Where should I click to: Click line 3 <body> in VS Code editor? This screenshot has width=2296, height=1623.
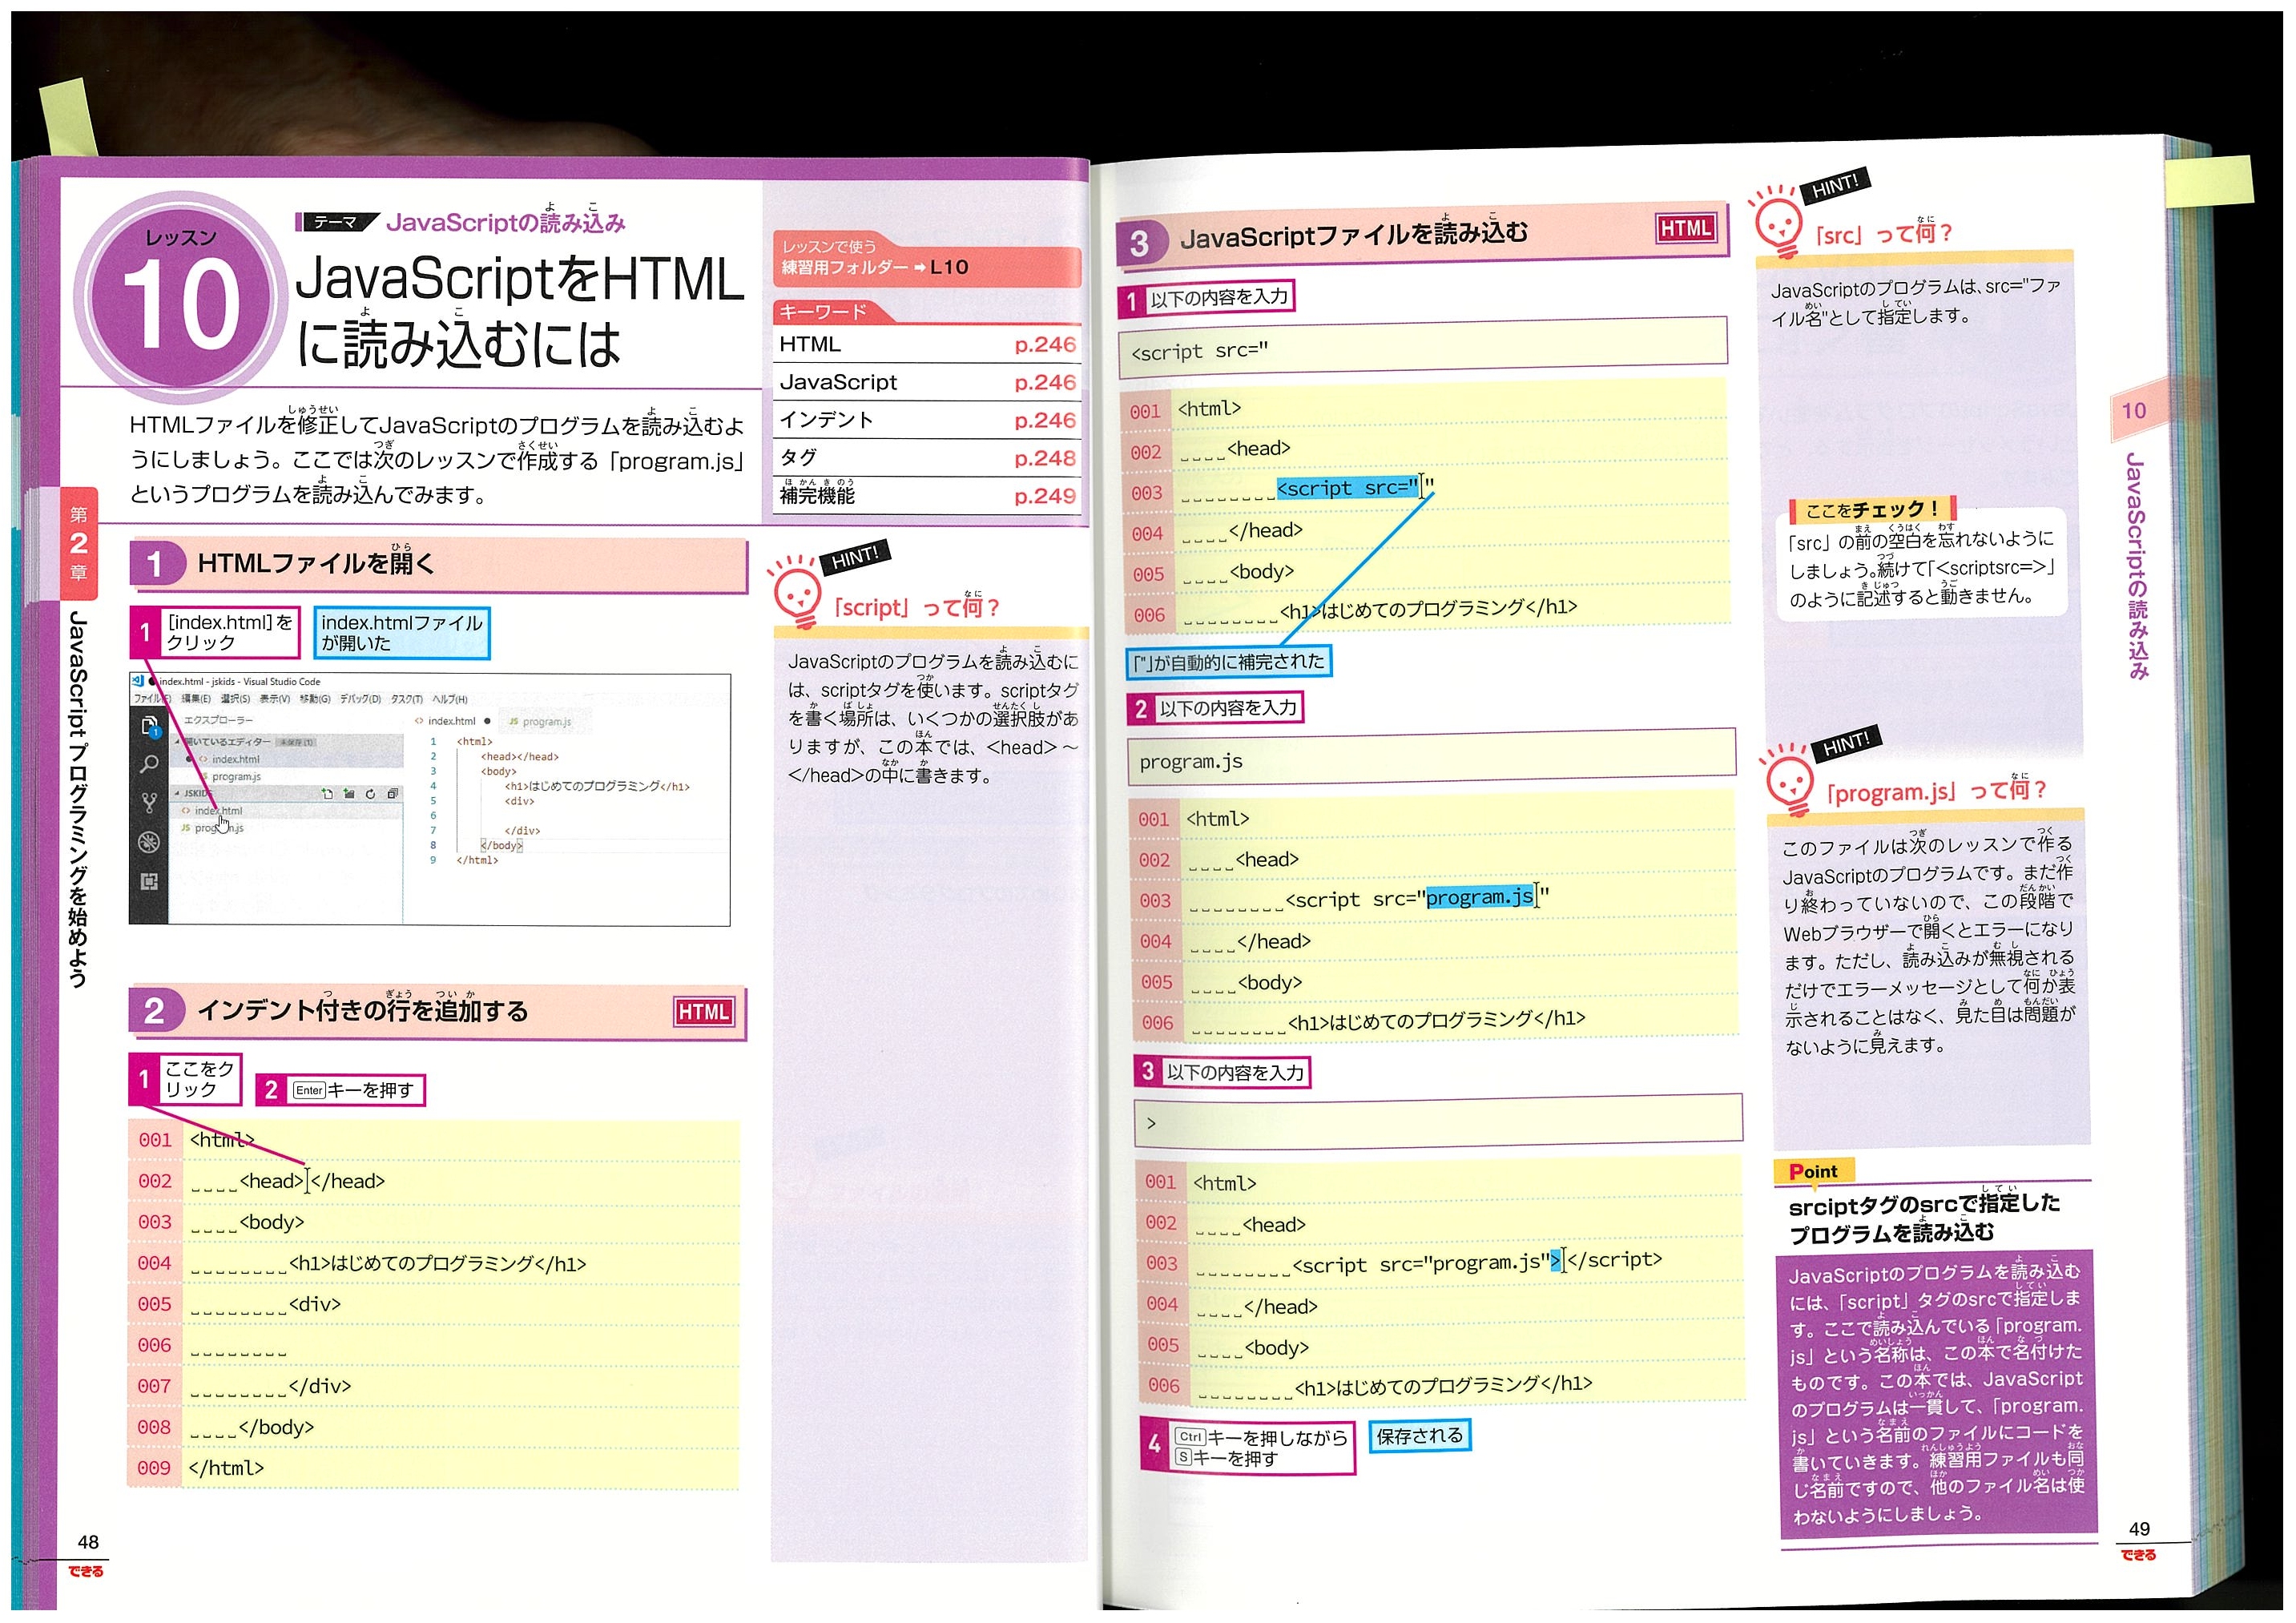tap(499, 772)
